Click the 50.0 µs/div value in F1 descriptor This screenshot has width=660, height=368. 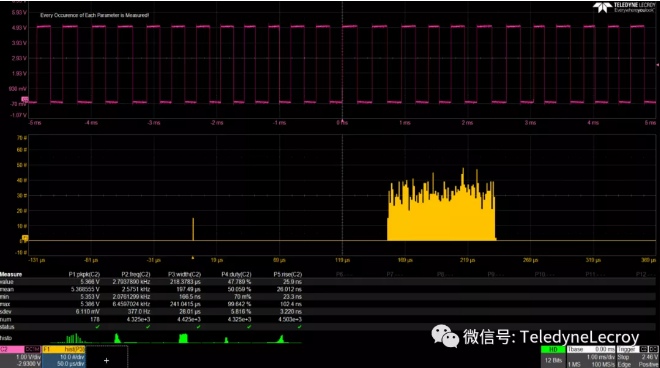pos(70,364)
